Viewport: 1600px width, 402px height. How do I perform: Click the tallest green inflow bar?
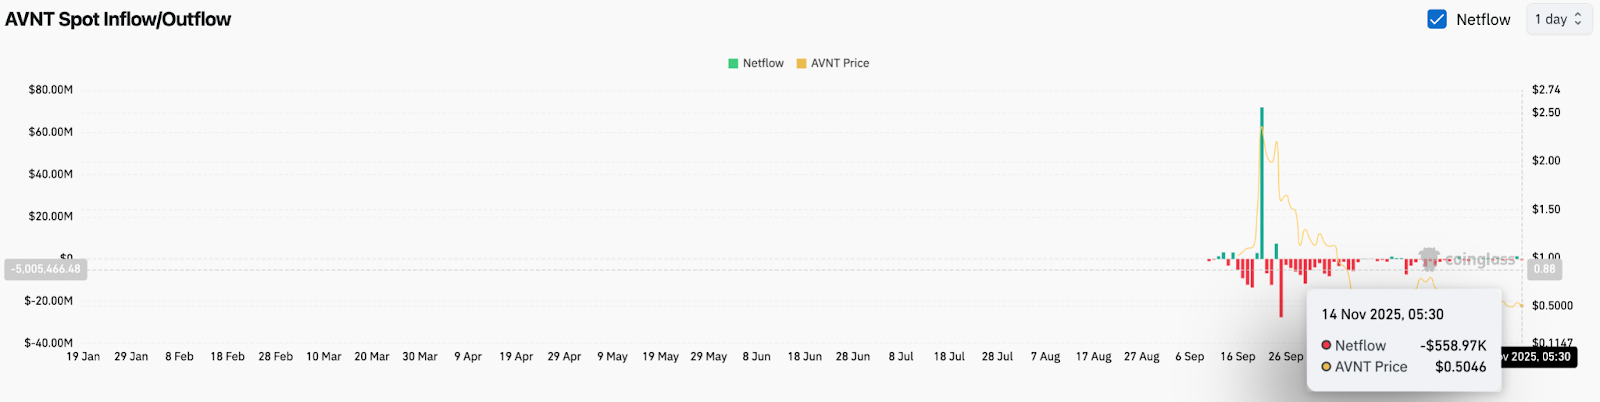pyautogui.click(x=1262, y=180)
